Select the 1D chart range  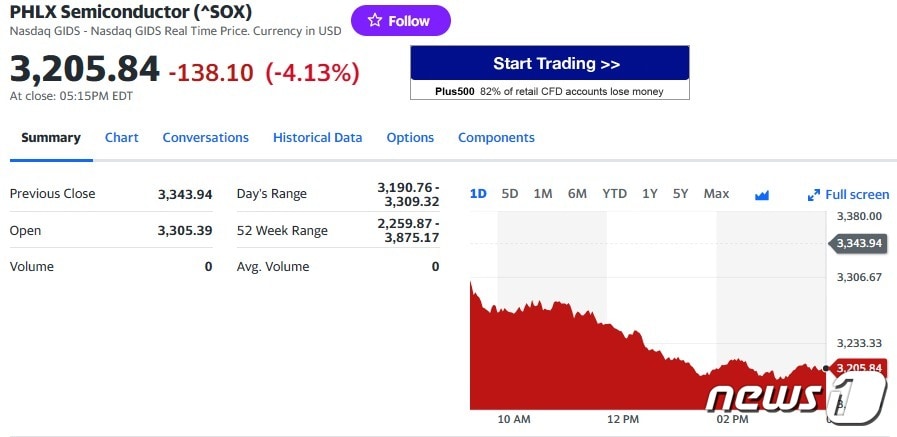click(x=478, y=194)
